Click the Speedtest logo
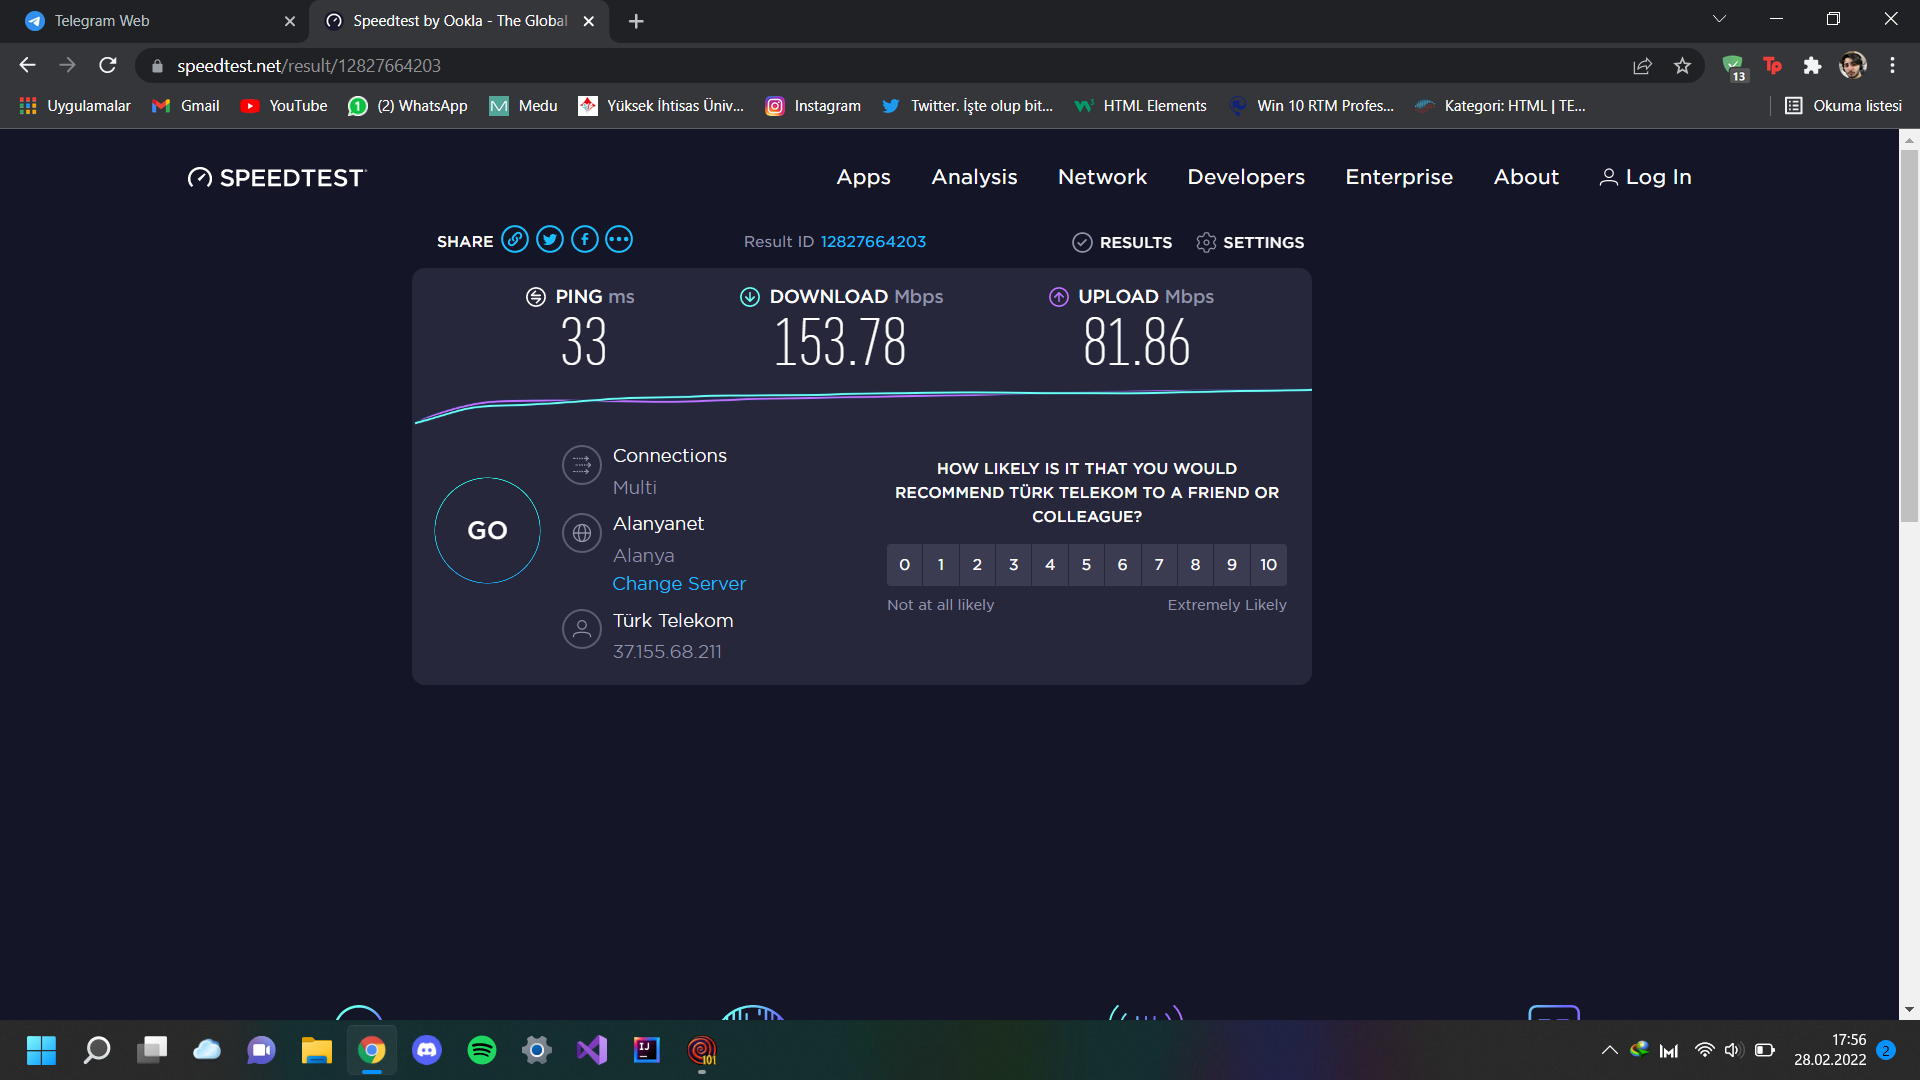 [277, 177]
